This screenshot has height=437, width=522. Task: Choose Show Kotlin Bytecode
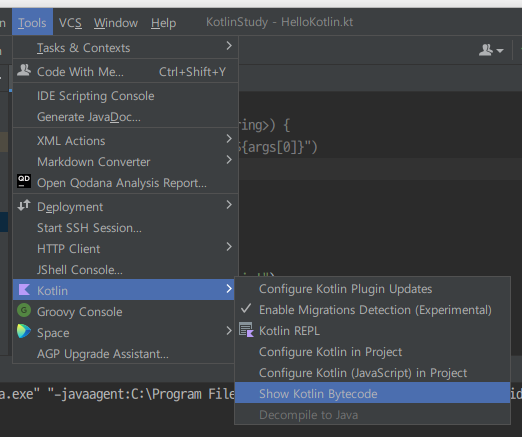pyautogui.click(x=372, y=394)
